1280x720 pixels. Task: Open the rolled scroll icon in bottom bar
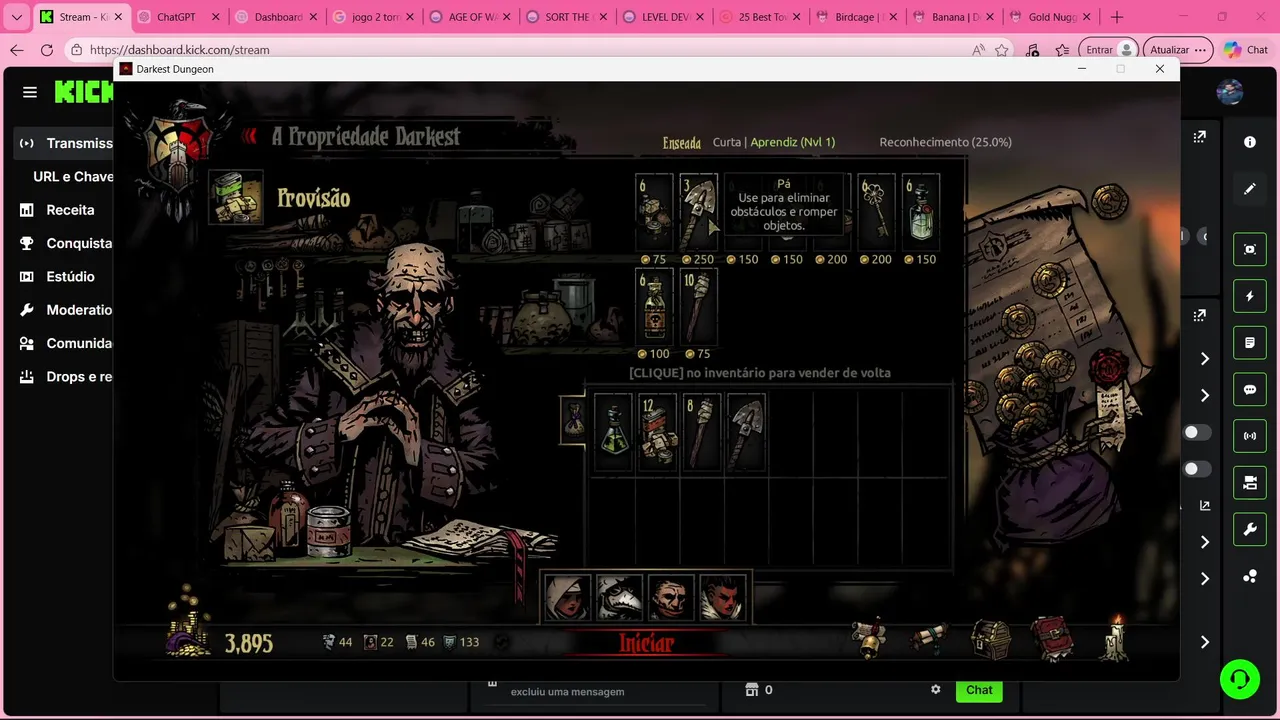pyautogui.click(x=929, y=639)
